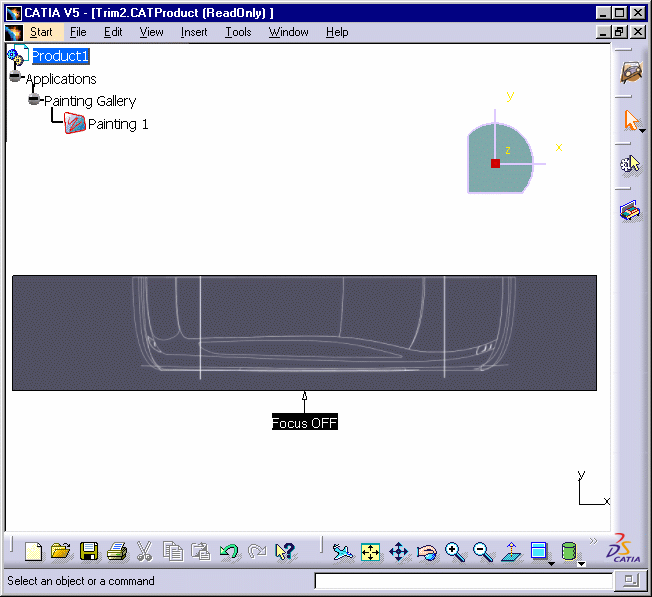Select the Pan view tool
The image size is (652, 597).
coord(398,551)
